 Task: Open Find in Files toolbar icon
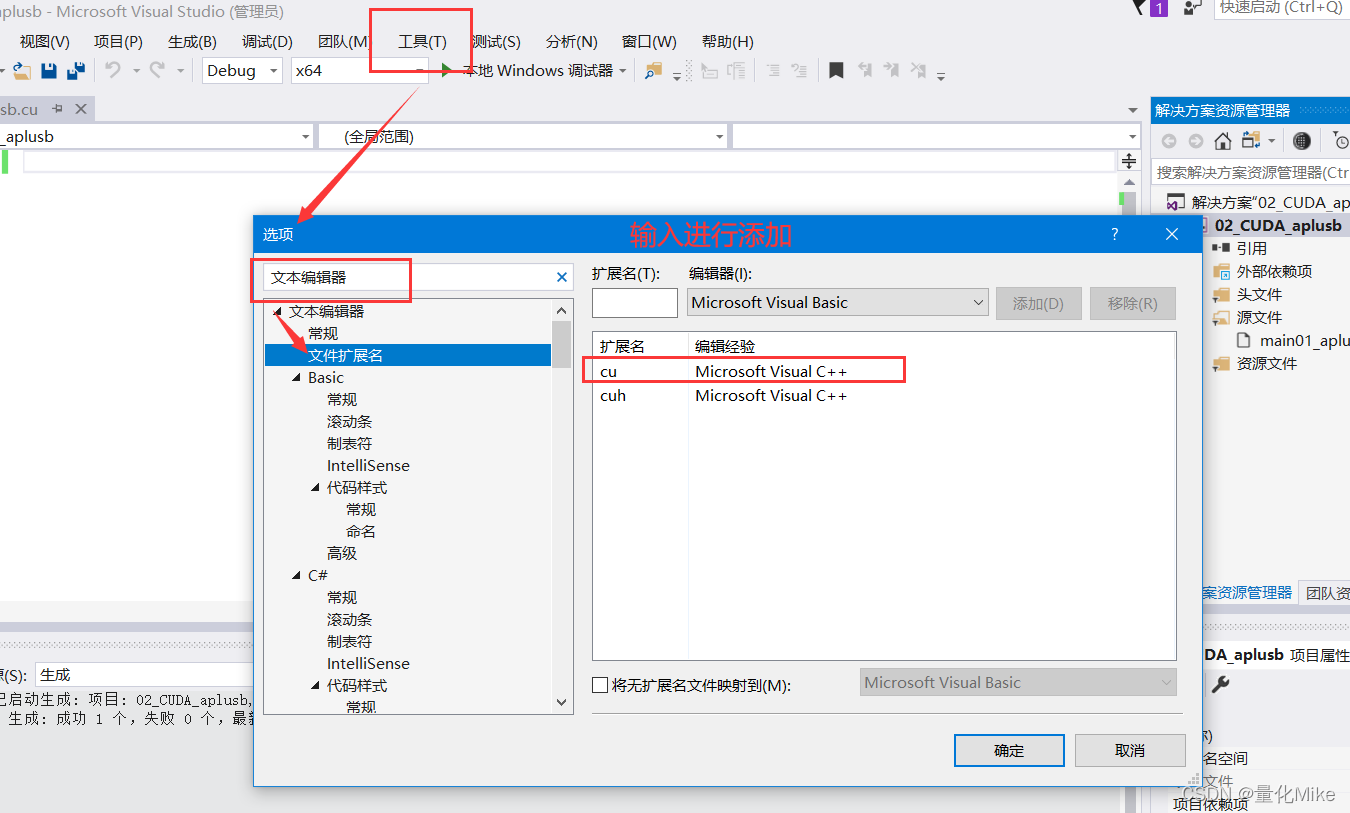653,71
